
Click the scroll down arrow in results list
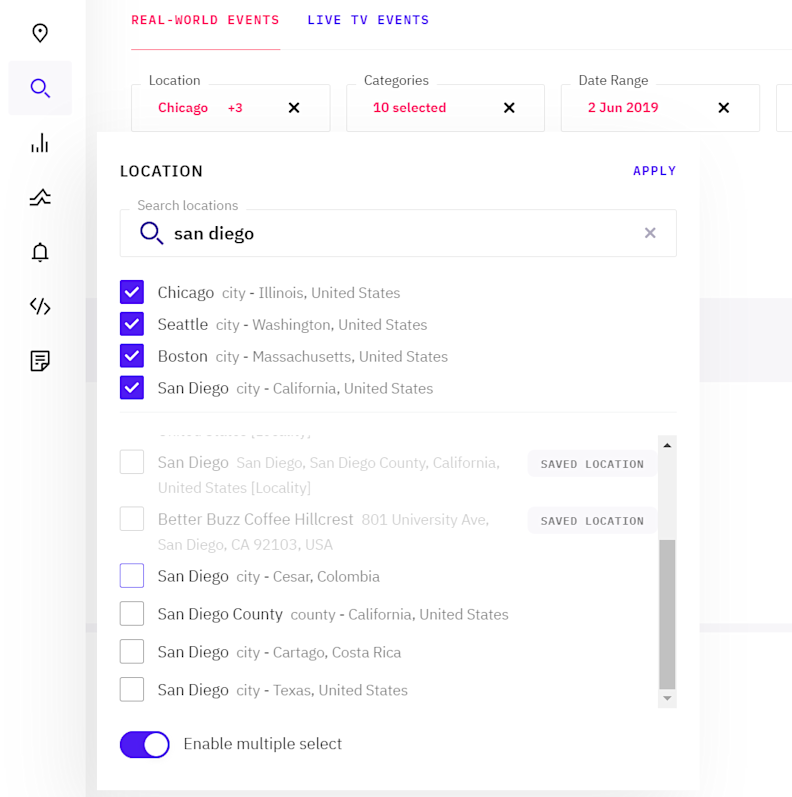(x=668, y=698)
